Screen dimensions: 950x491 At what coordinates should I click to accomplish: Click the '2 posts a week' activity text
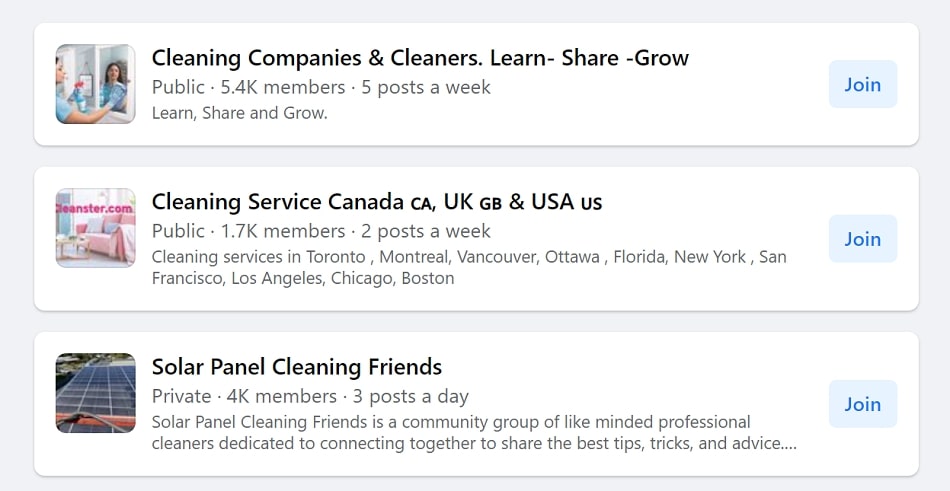(x=426, y=231)
